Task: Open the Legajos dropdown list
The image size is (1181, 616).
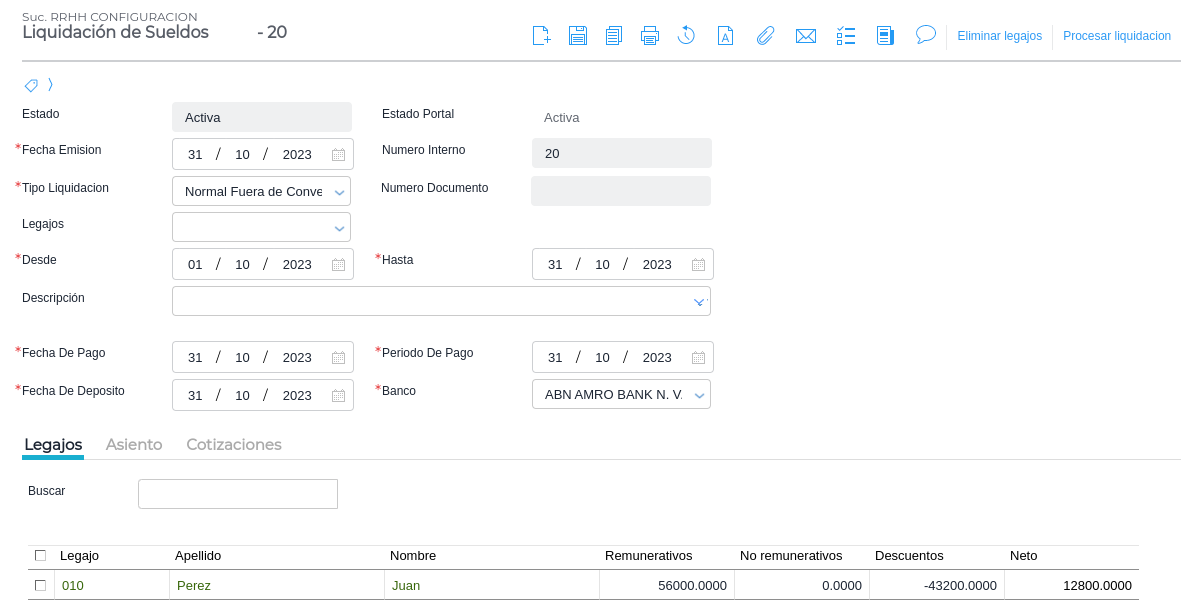Action: tap(339, 228)
